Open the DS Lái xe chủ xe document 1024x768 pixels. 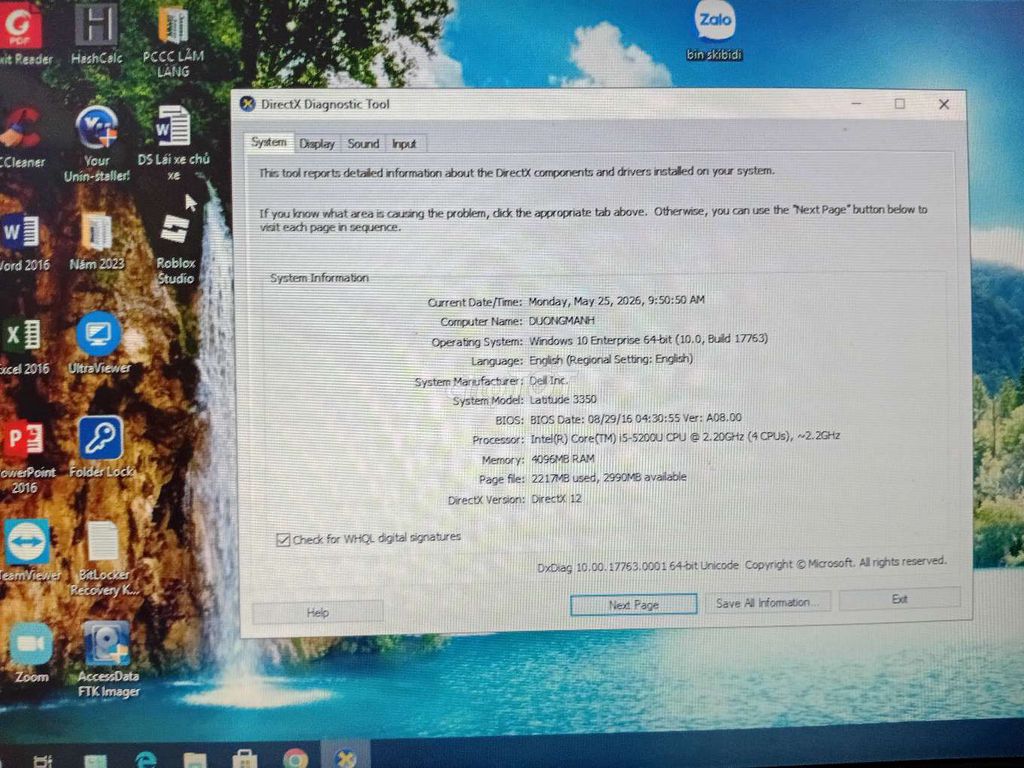pos(173,142)
